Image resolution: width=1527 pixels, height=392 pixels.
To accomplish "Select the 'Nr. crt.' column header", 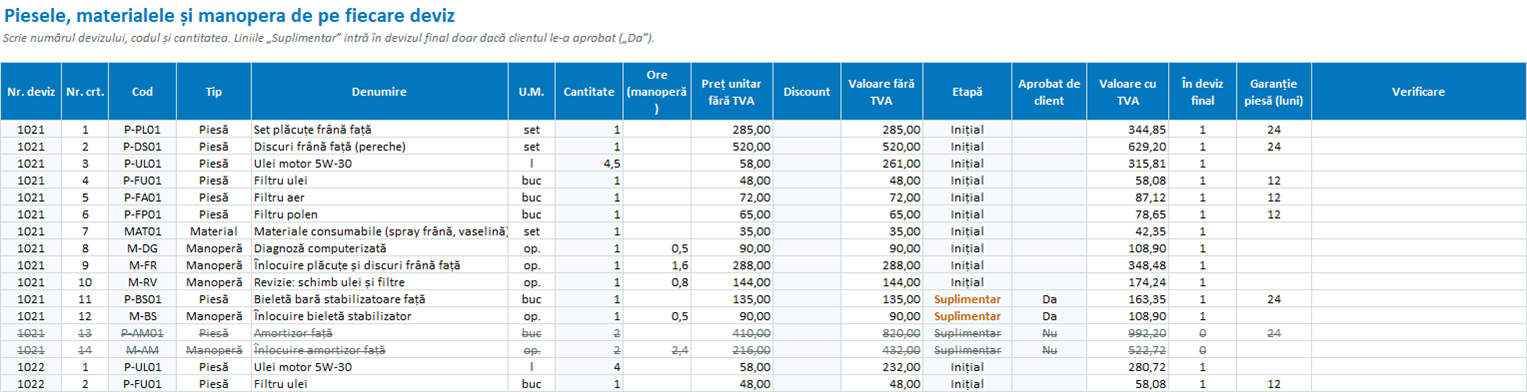I will (85, 91).
